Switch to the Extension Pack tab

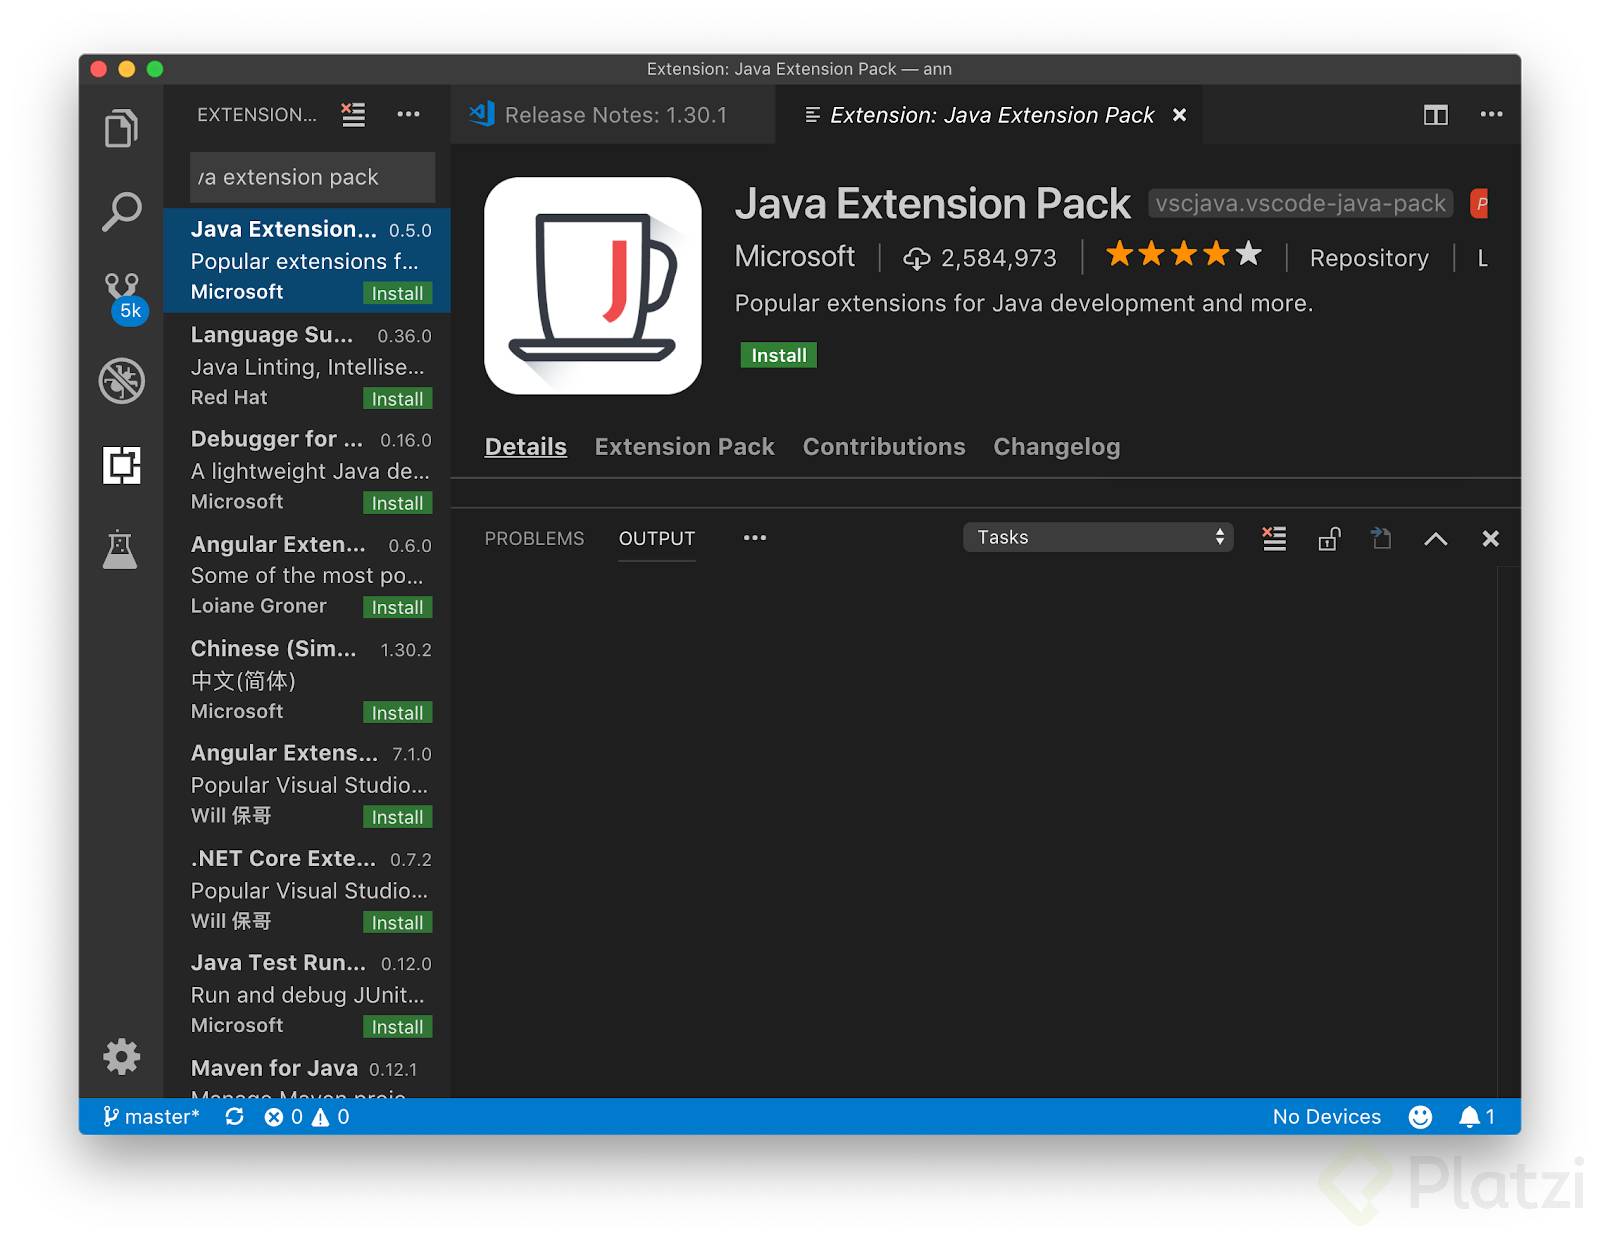(684, 447)
